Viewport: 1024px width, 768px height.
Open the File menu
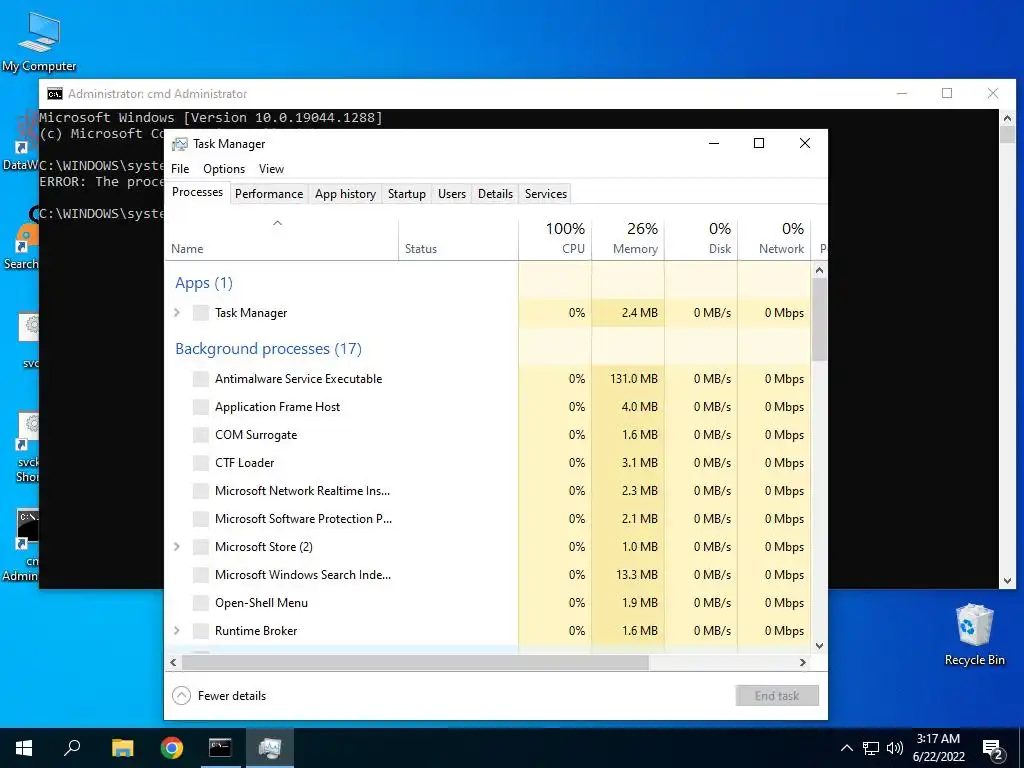click(180, 169)
